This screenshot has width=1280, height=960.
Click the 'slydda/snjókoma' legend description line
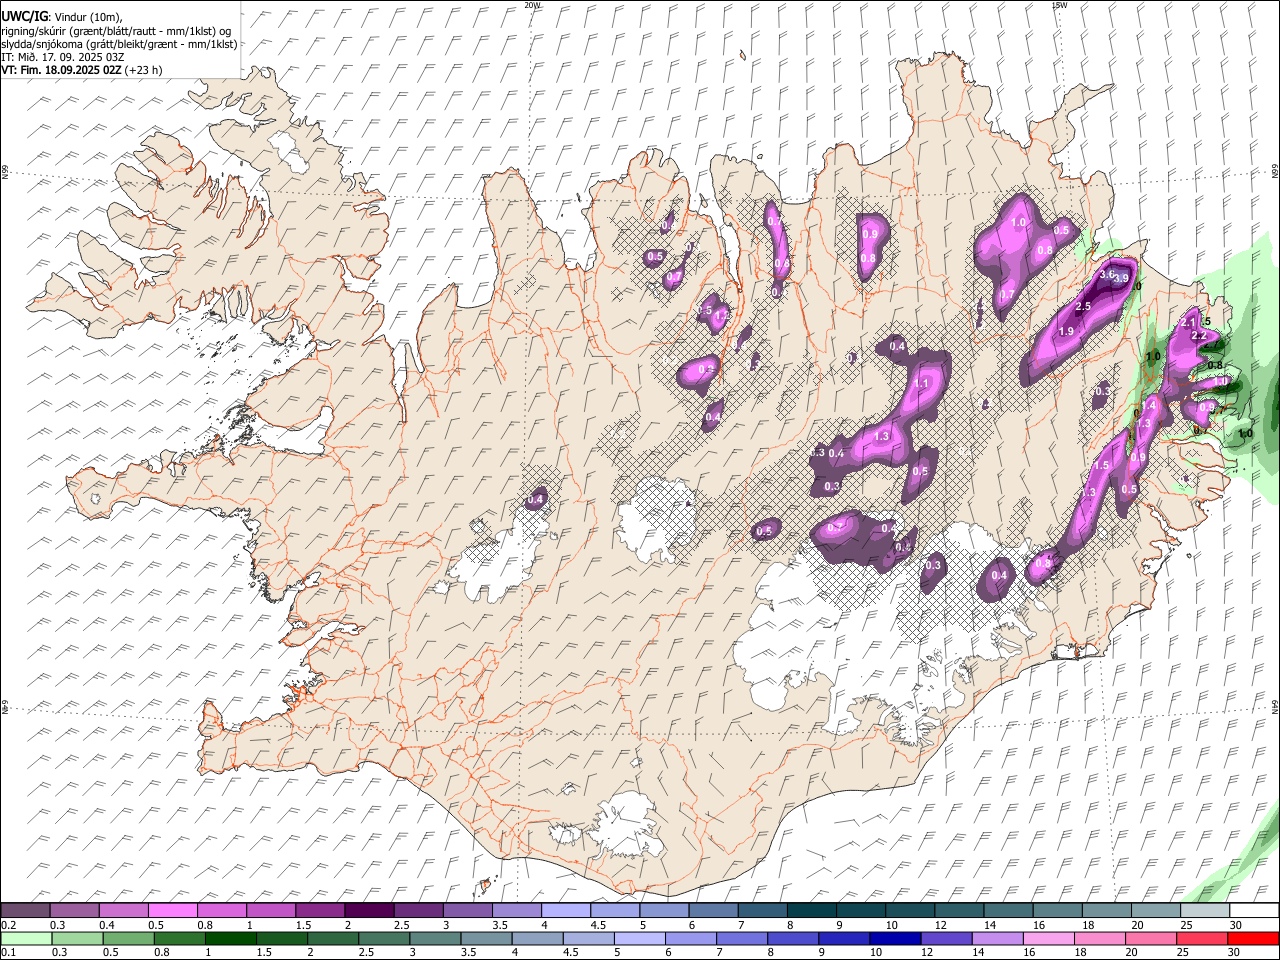tap(119, 44)
